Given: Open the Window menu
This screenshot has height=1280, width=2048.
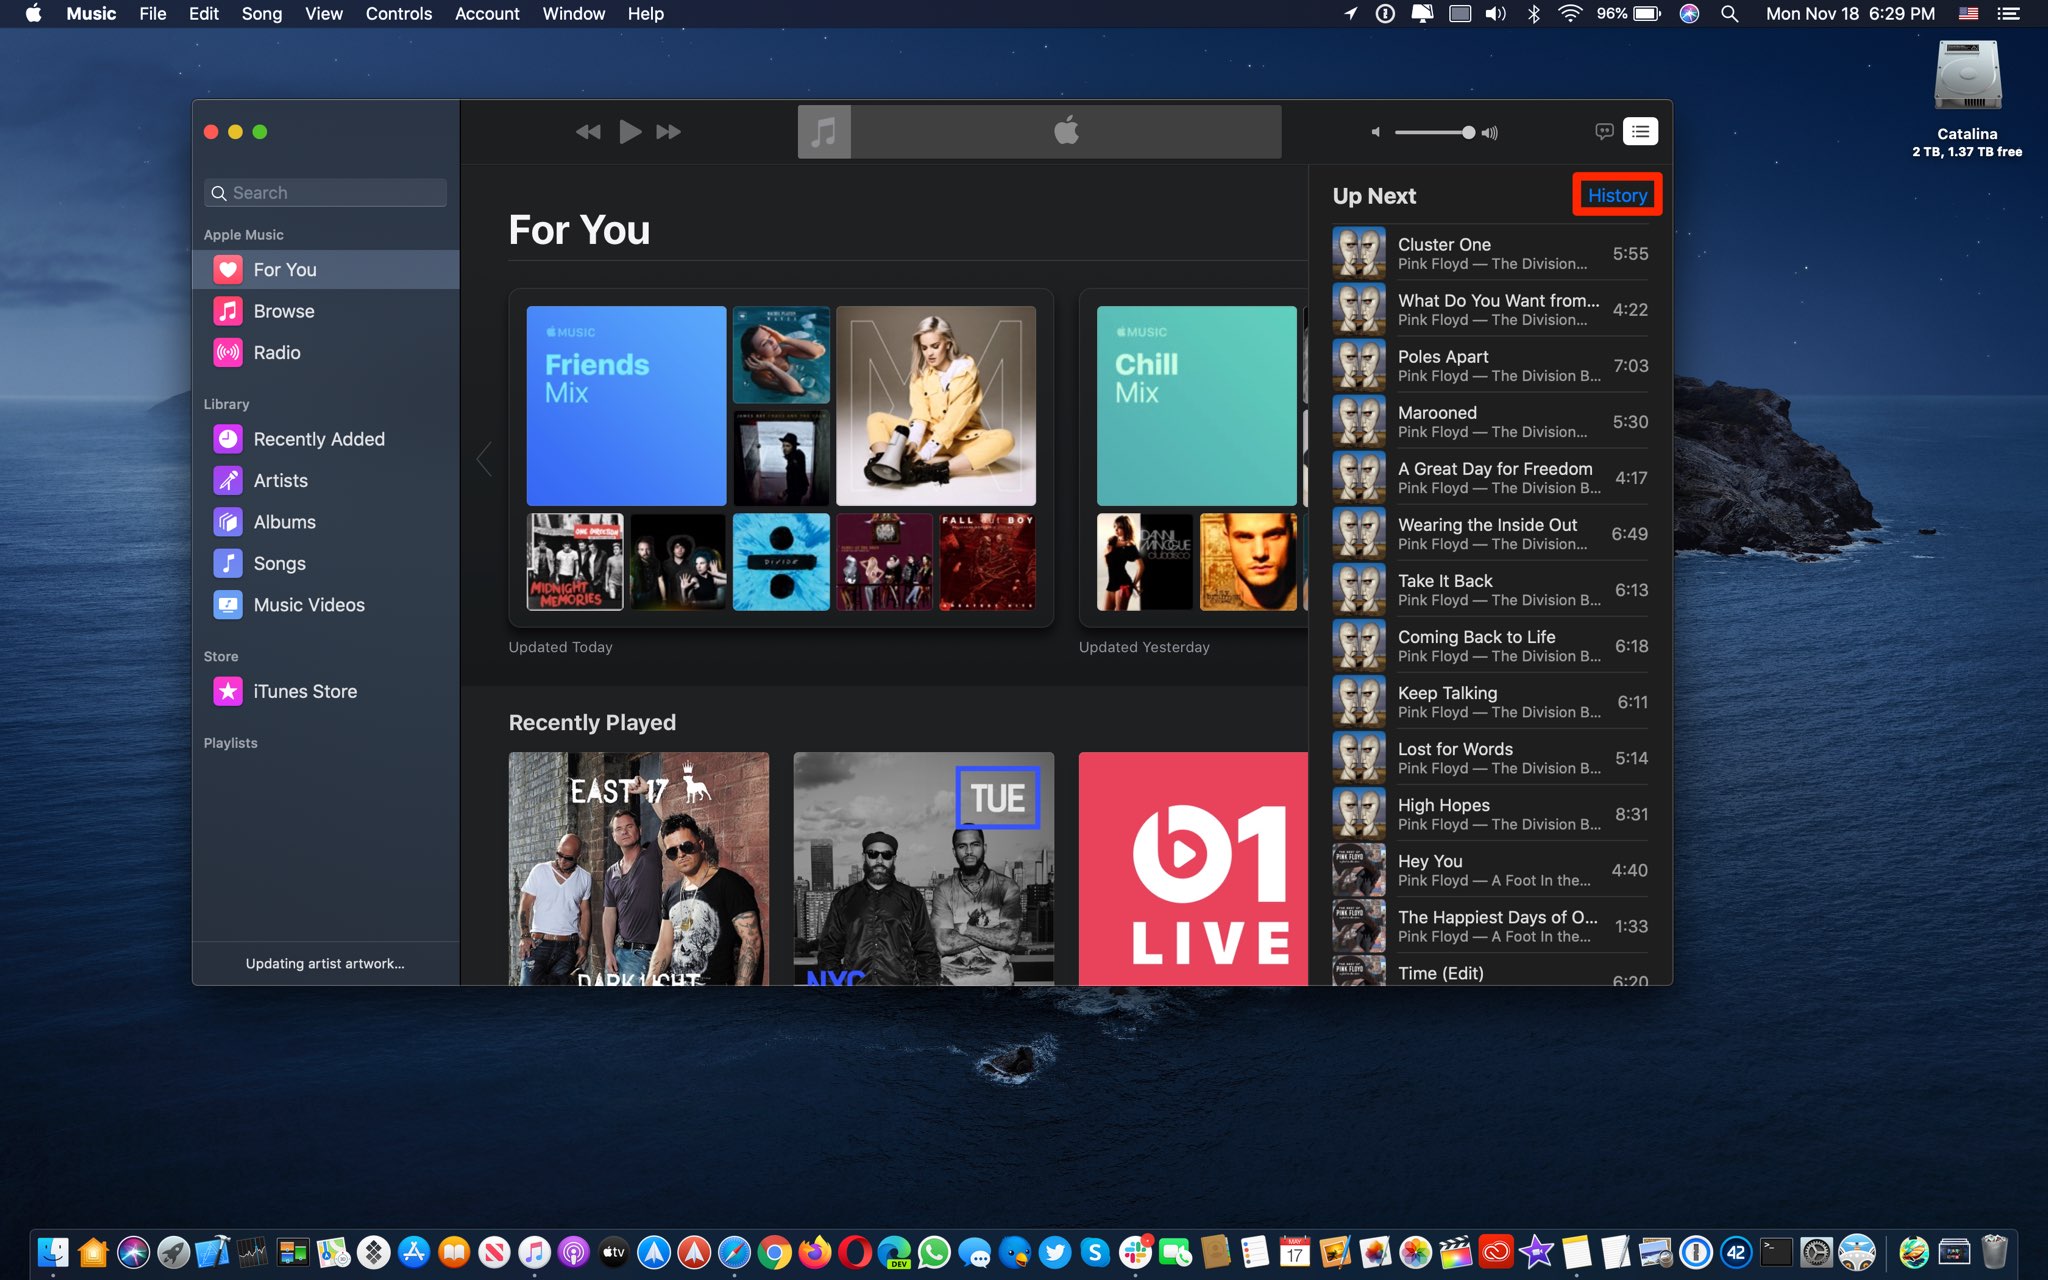Looking at the screenshot, I should coord(574,14).
